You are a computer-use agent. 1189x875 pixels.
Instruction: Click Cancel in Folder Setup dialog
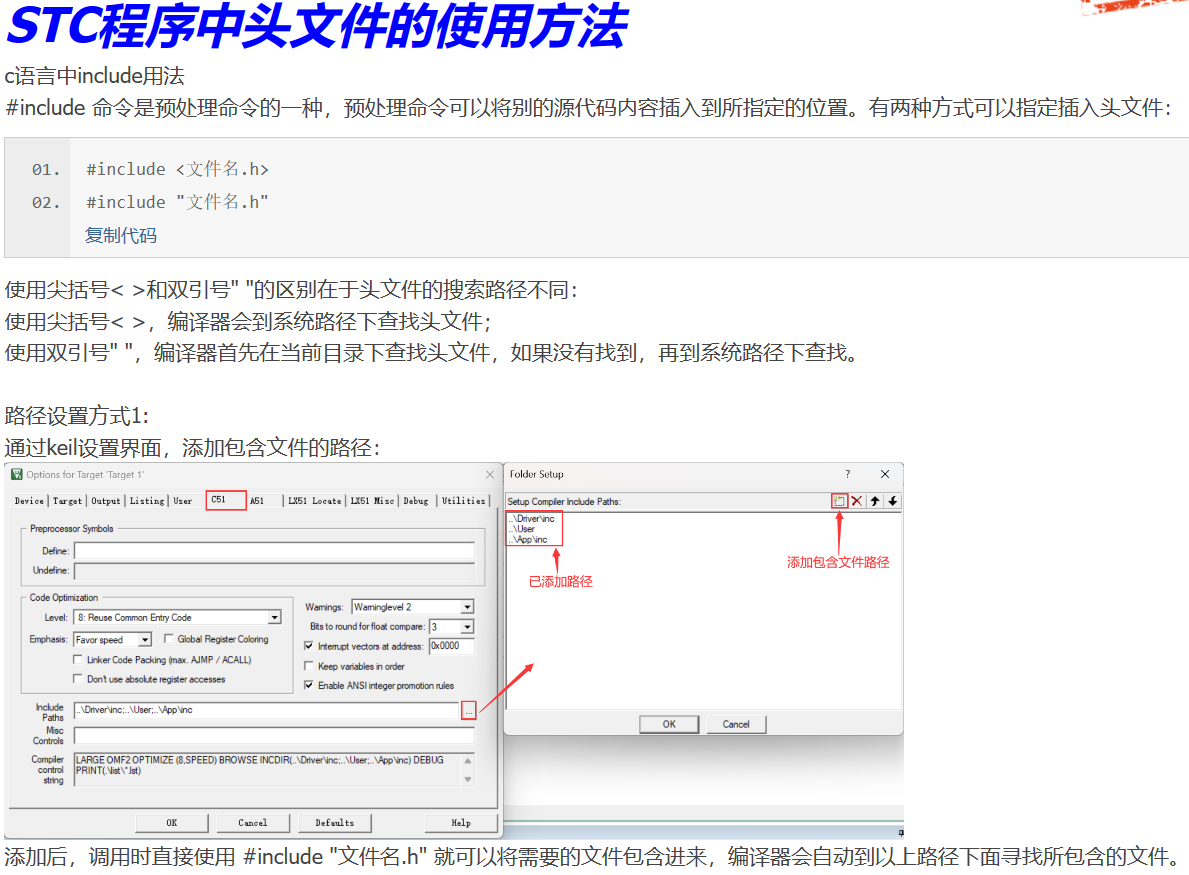tap(736, 724)
